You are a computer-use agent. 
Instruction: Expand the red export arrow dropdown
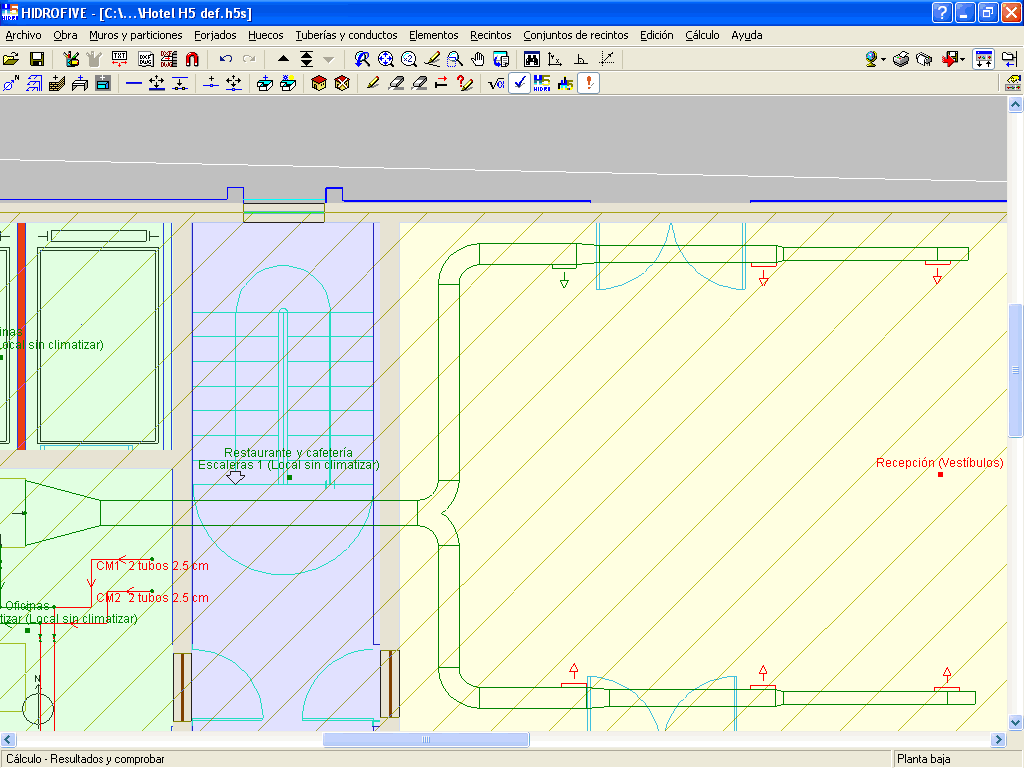[962, 60]
